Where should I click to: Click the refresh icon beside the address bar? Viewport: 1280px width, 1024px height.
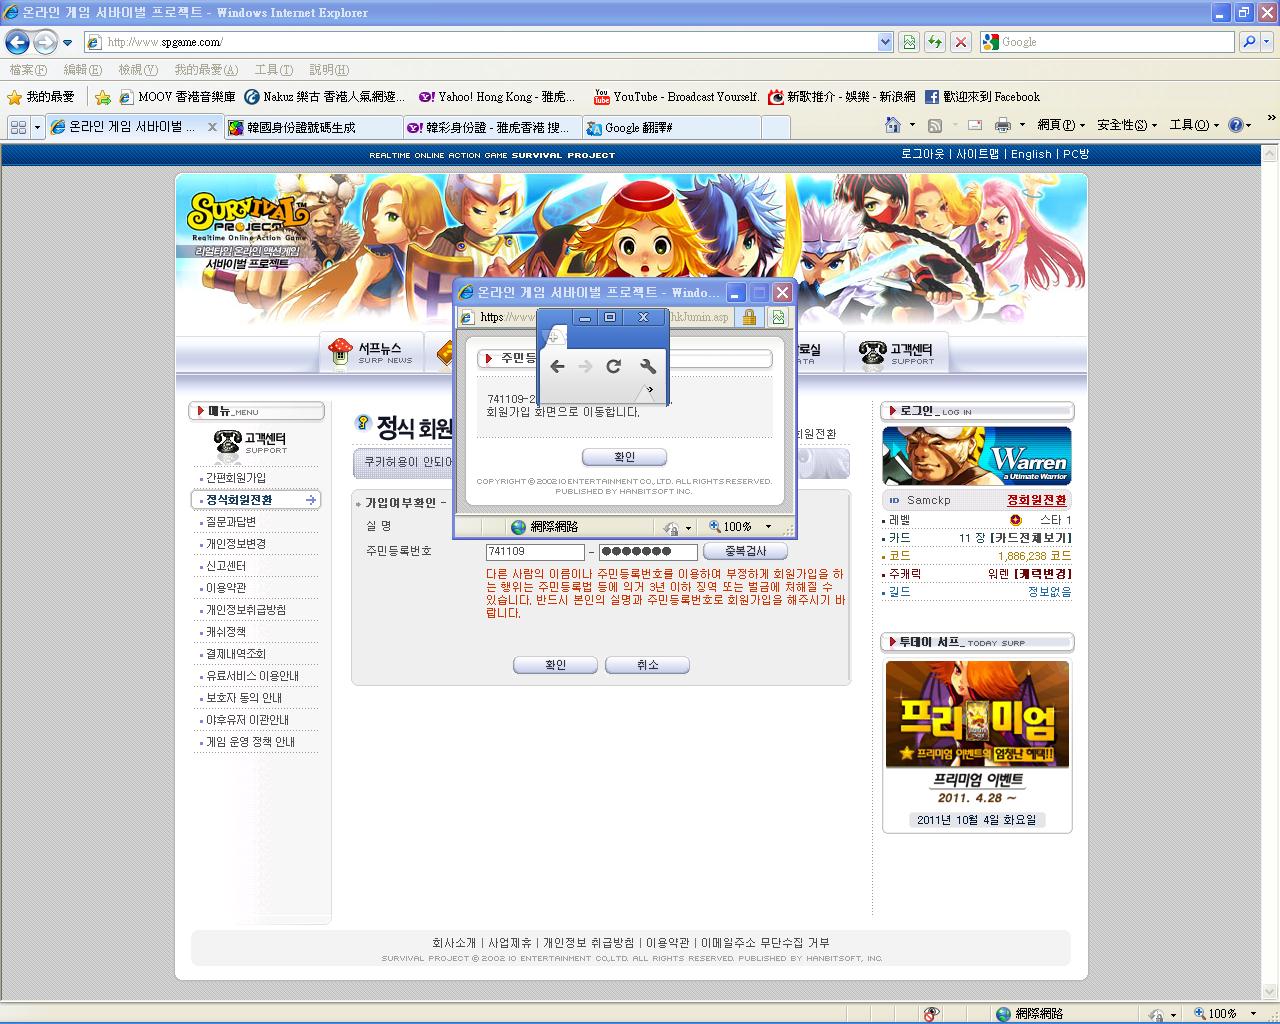tap(934, 42)
